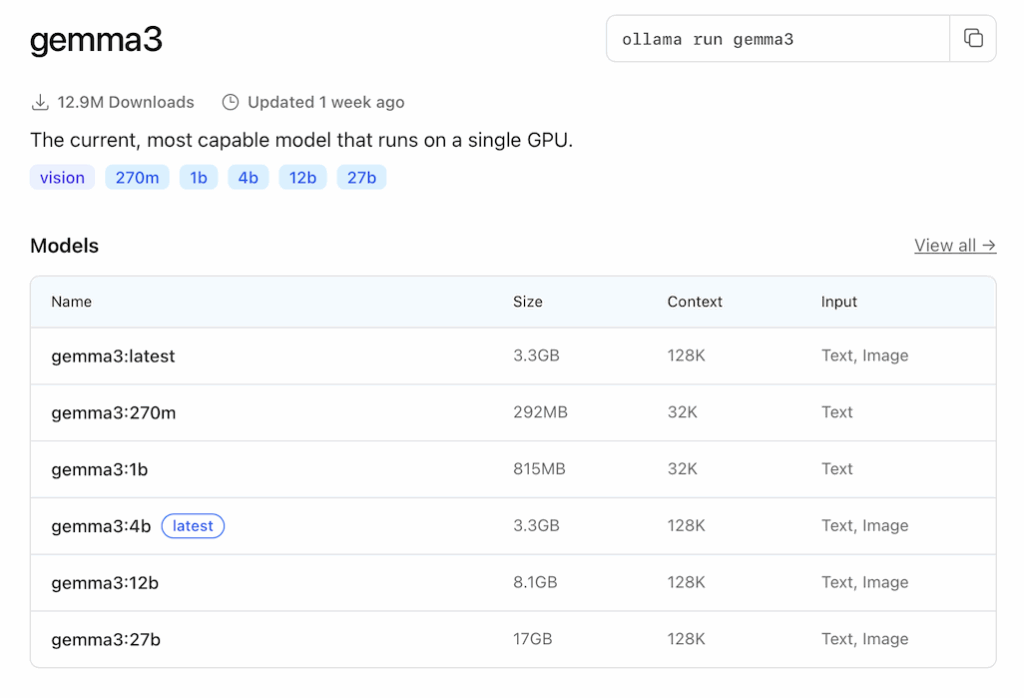The width and height of the screenshot is (1024, 698).
Task: Click the 292MB size value
Action: [540, 412]
